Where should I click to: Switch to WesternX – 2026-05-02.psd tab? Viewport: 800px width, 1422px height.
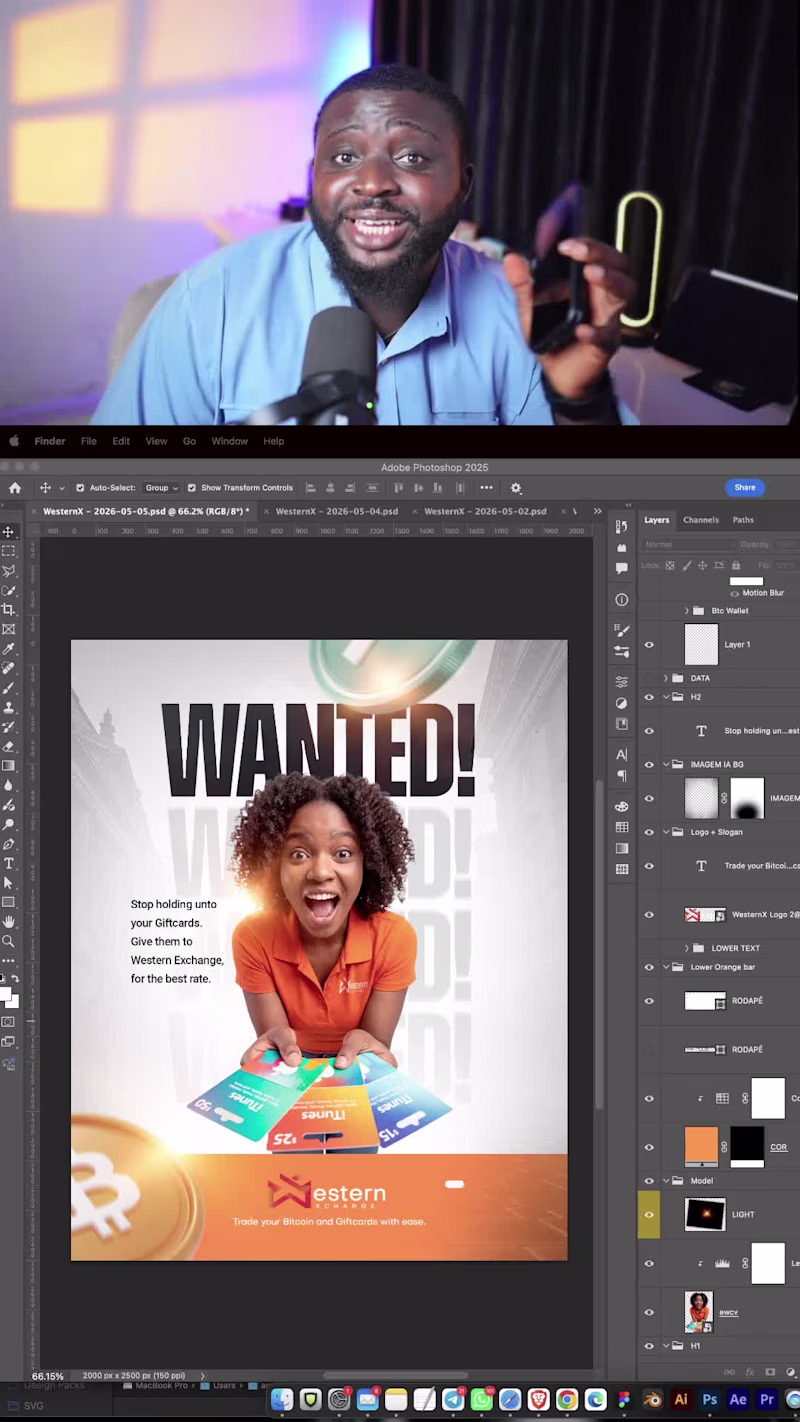point(485,511)
